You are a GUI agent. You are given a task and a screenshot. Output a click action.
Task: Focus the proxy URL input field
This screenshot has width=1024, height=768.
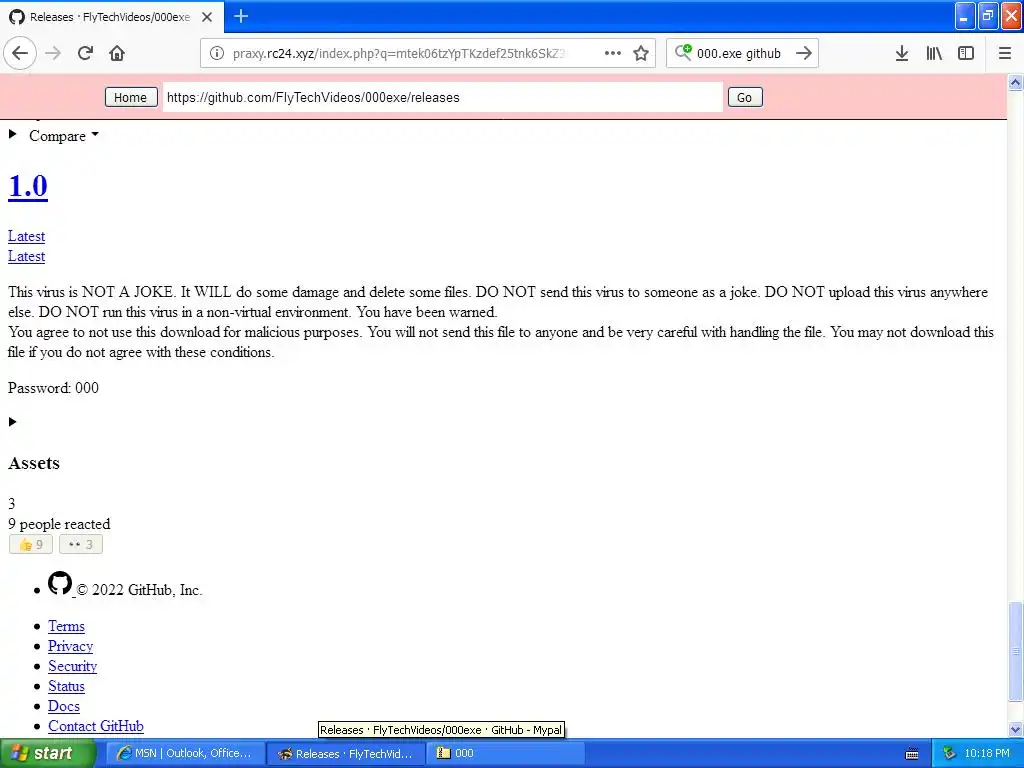click(x=443, y=97)
